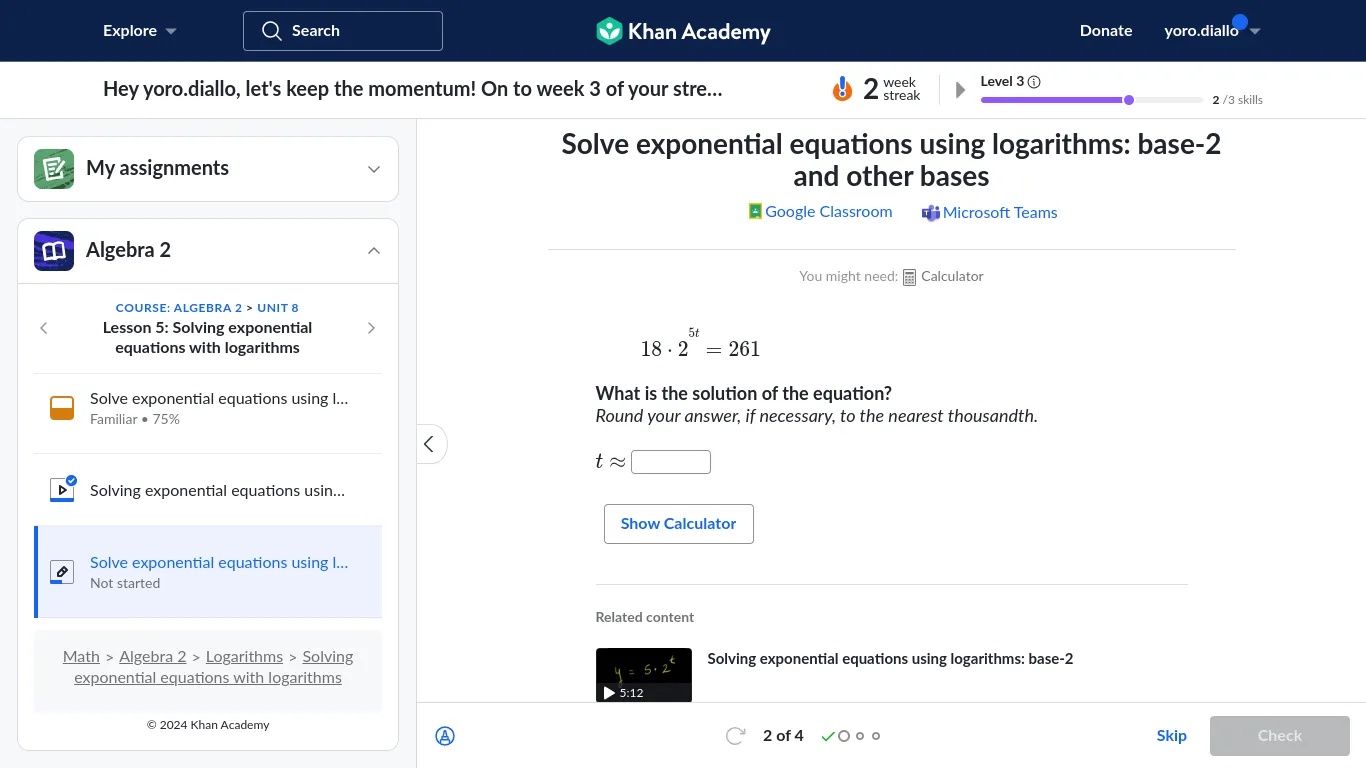Image resolution: width=1366 pixels, height=768 pixels.
Task: Collapse the My assignments section
Action: [x=373, y=169]
